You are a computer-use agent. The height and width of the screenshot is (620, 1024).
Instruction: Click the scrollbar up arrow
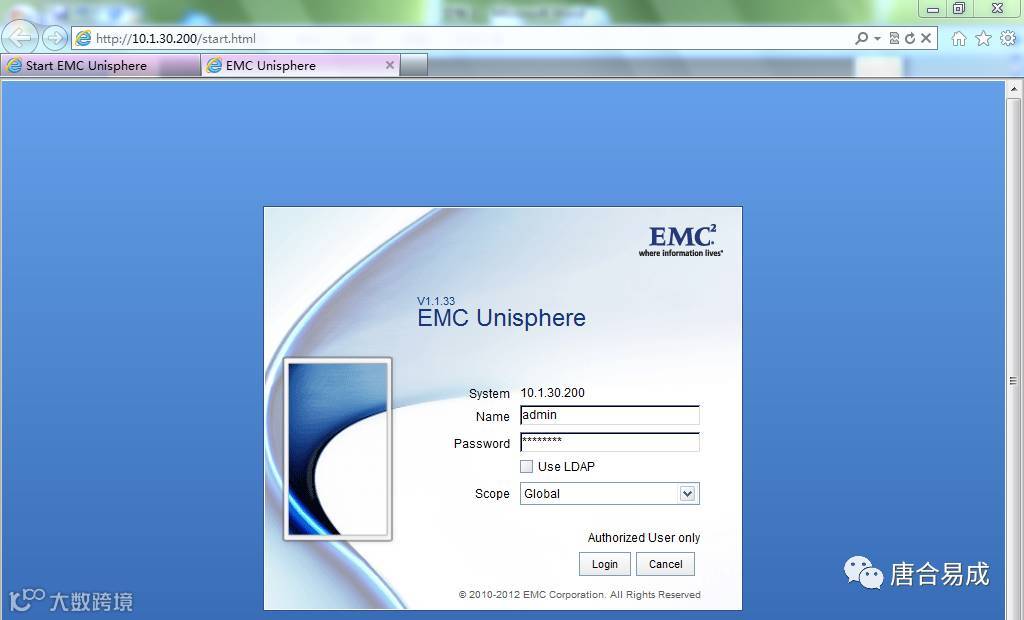1014,89
